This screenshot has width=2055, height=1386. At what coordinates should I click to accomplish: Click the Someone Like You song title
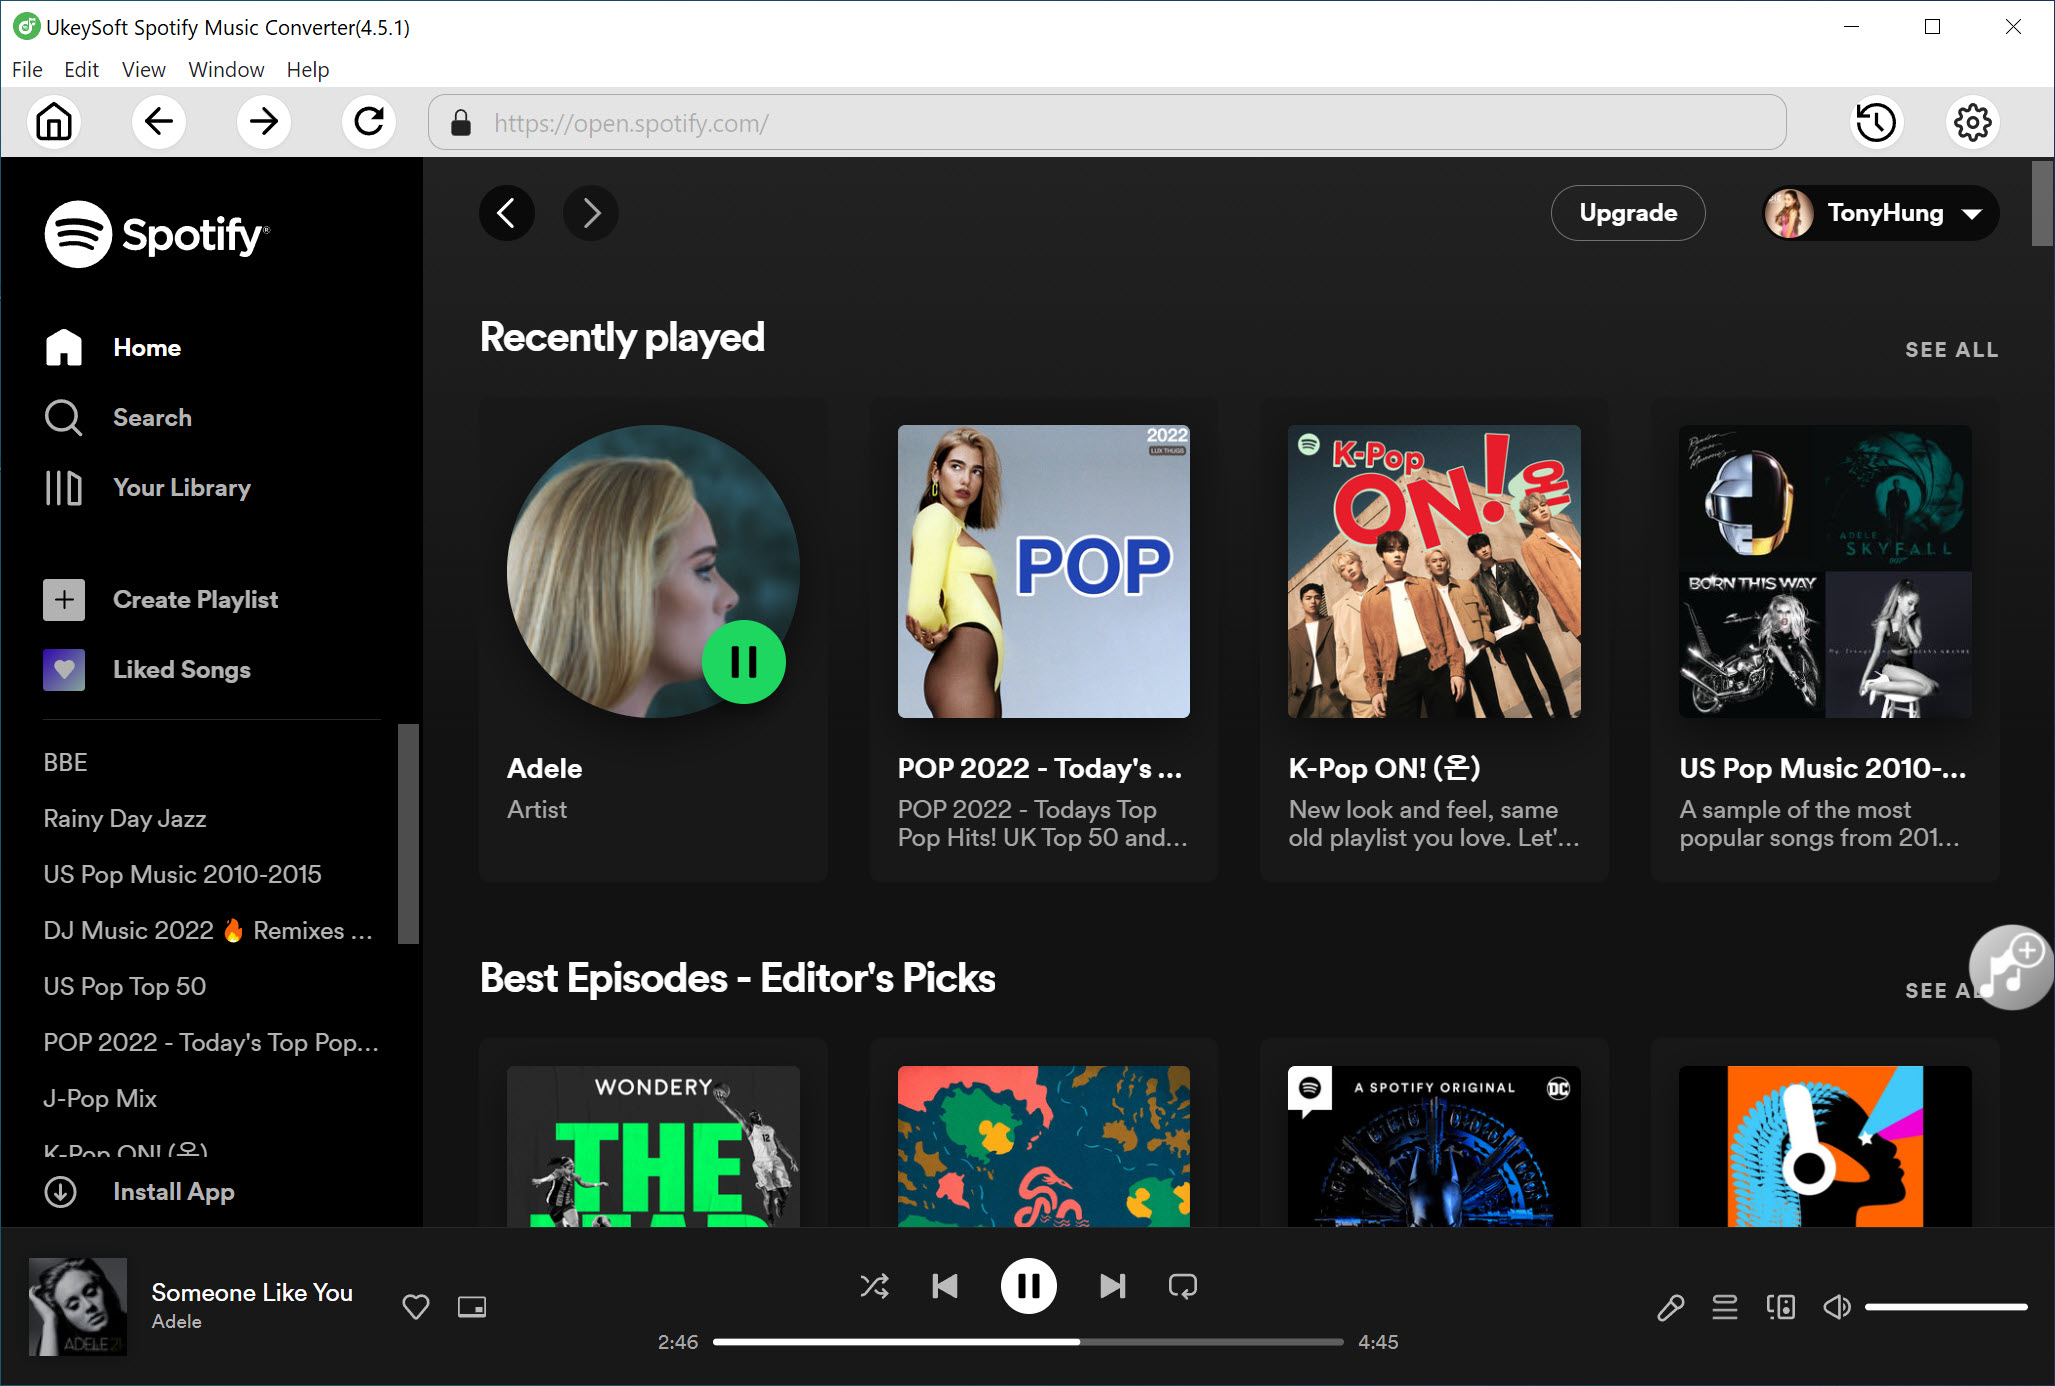tap(252, 1292)
